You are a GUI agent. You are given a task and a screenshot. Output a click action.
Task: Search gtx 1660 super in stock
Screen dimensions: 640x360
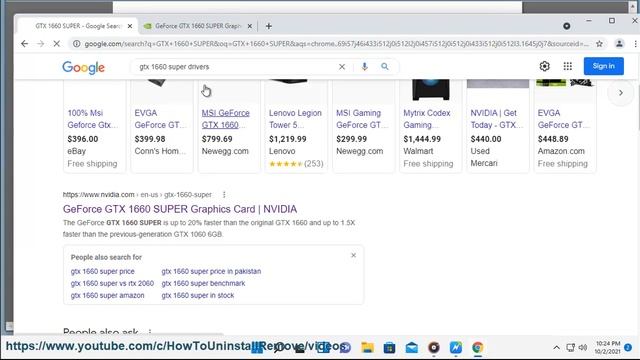click(x=198, y=296)
